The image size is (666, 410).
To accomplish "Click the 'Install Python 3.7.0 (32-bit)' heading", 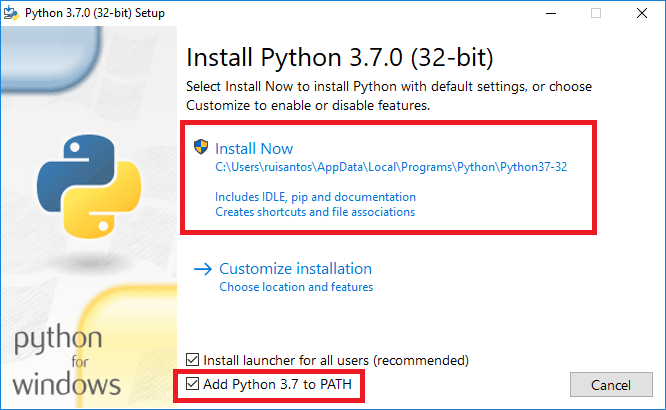I will tap(340, 54).
